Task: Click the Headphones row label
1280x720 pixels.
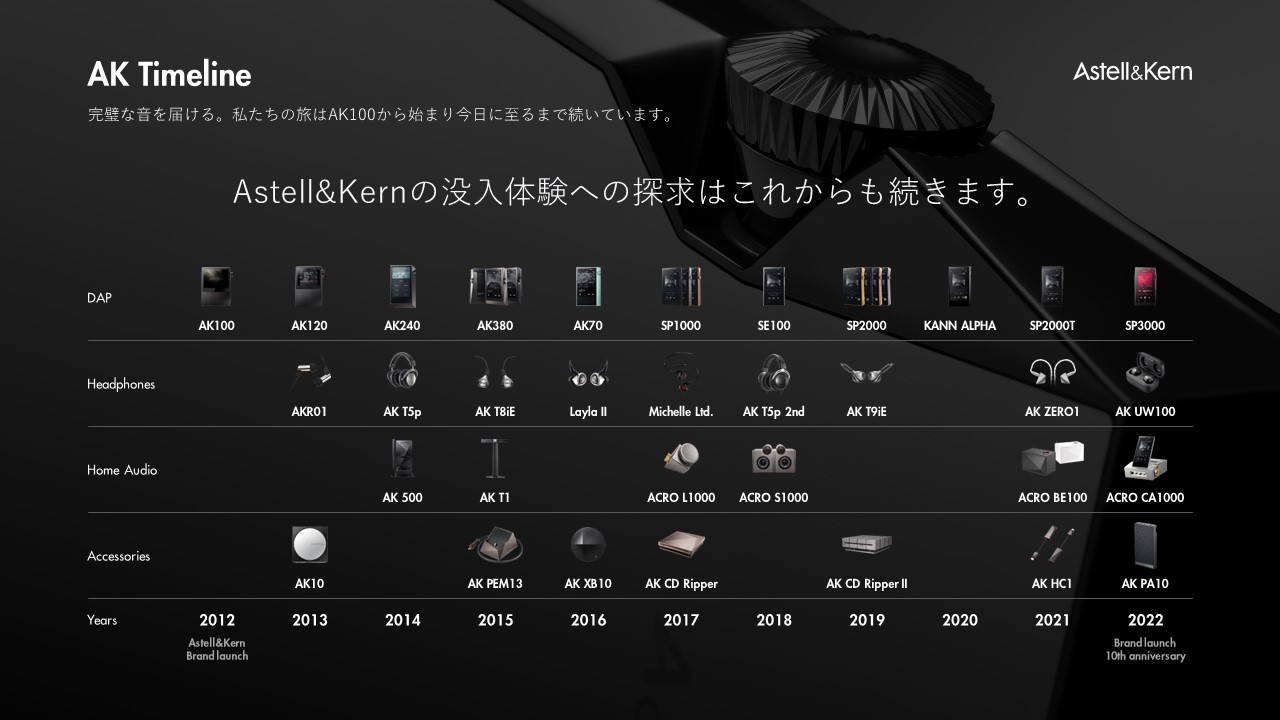Action: [121, 384]
